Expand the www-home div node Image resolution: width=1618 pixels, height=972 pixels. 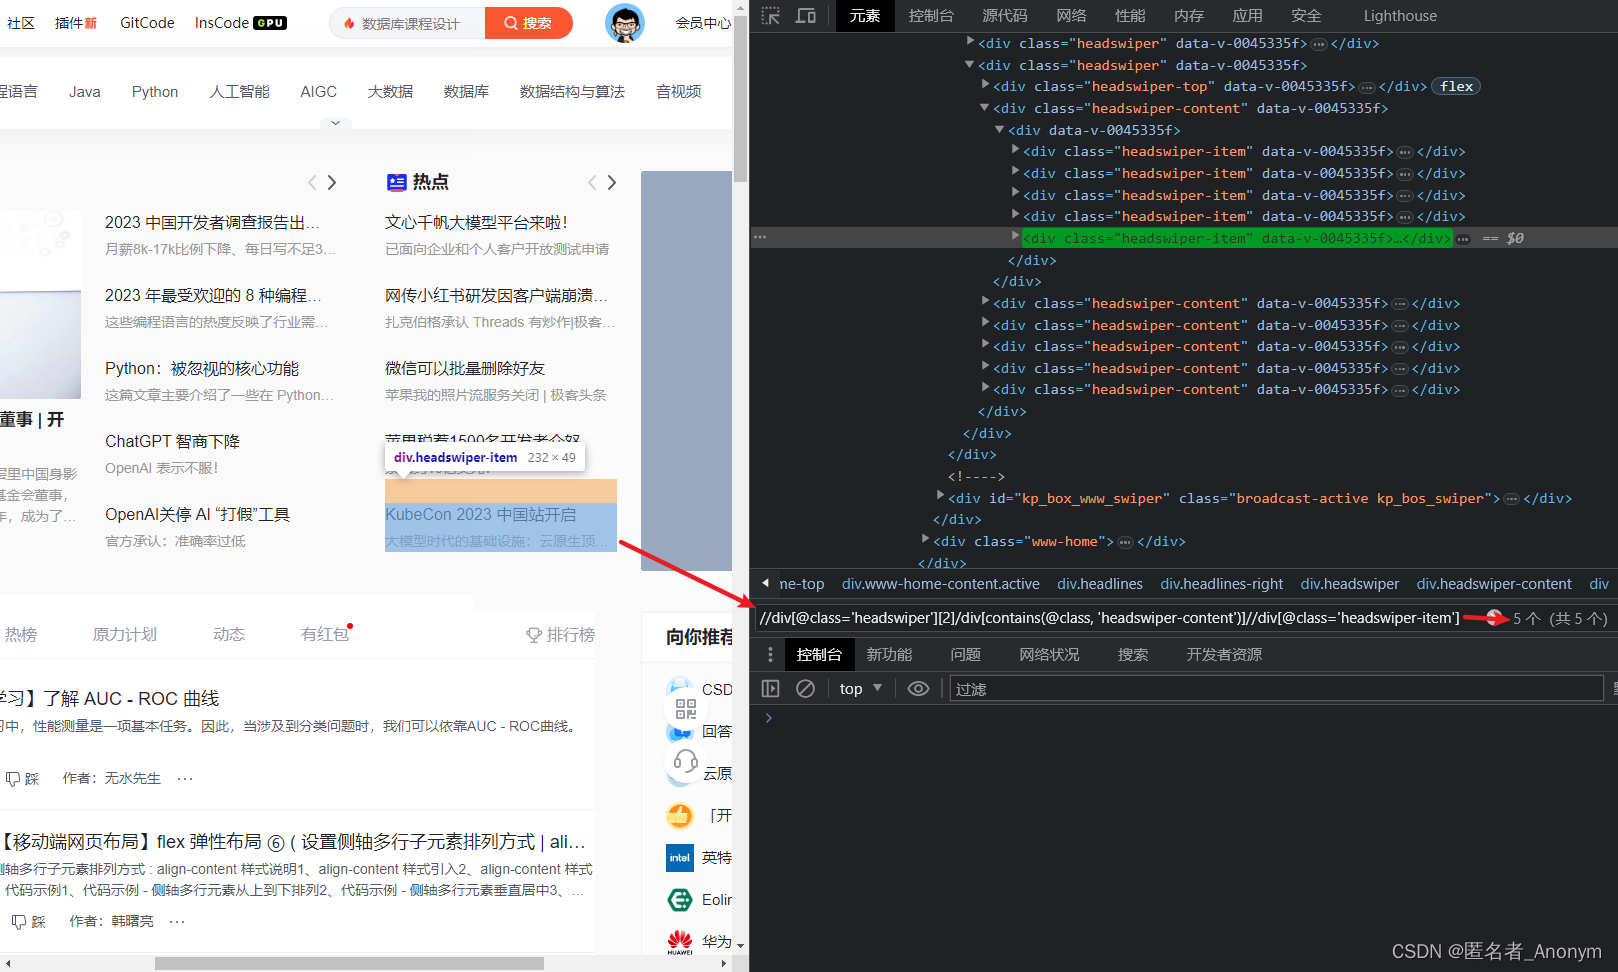[925, 540]
